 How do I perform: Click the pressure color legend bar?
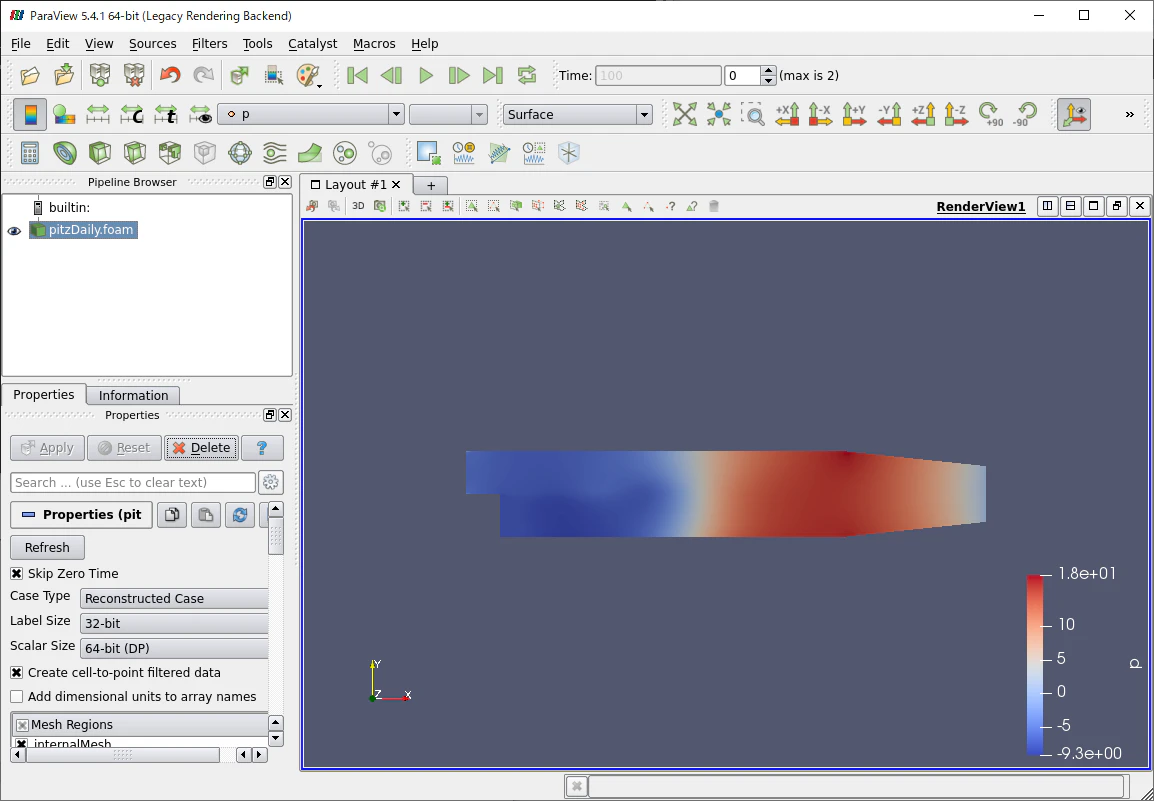pyautogui.click(x=1034, y=665)
